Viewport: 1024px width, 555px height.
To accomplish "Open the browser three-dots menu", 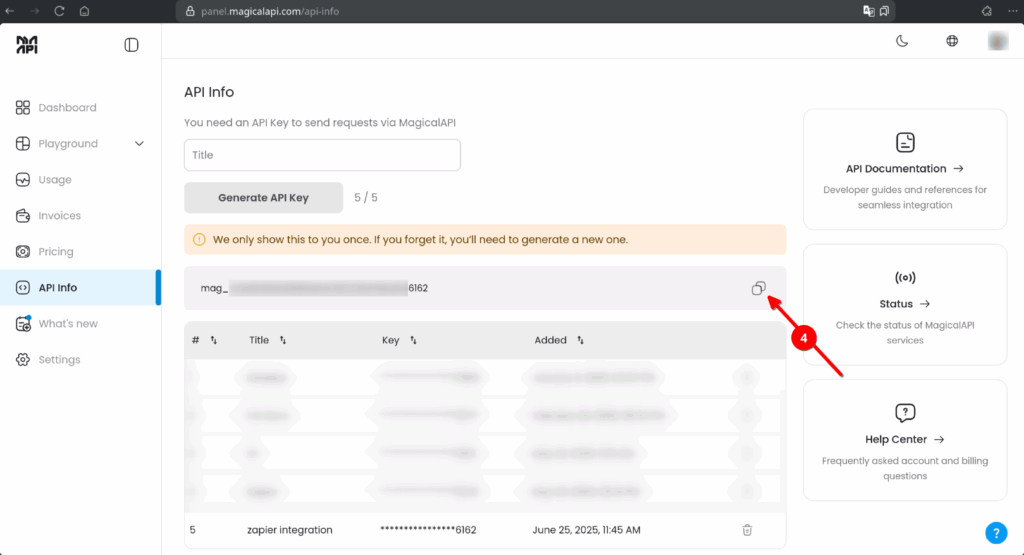I will 1013,11.
